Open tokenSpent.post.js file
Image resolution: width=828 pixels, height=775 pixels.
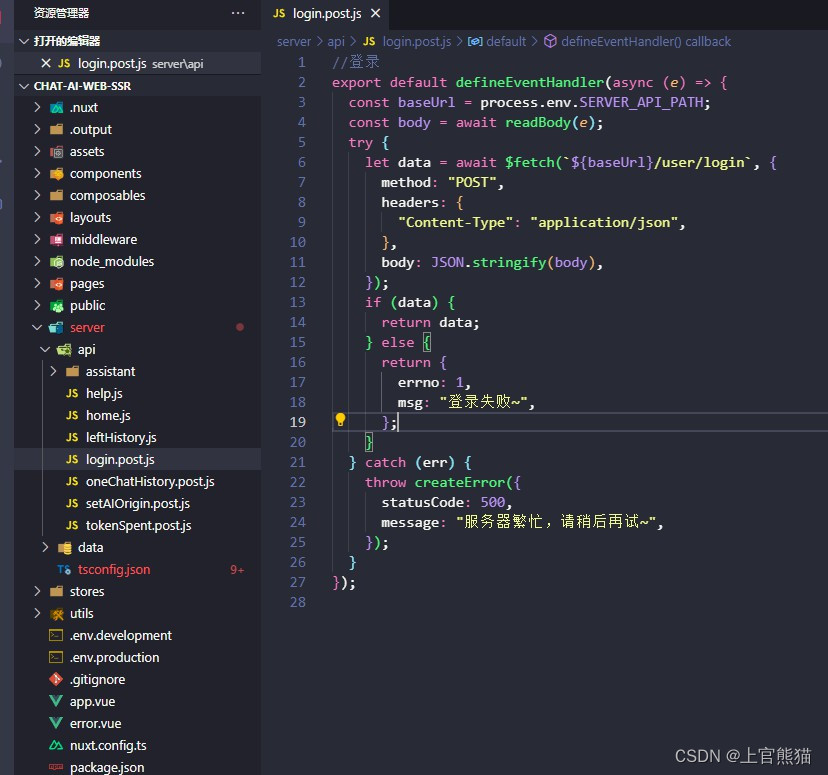[137, 525]
